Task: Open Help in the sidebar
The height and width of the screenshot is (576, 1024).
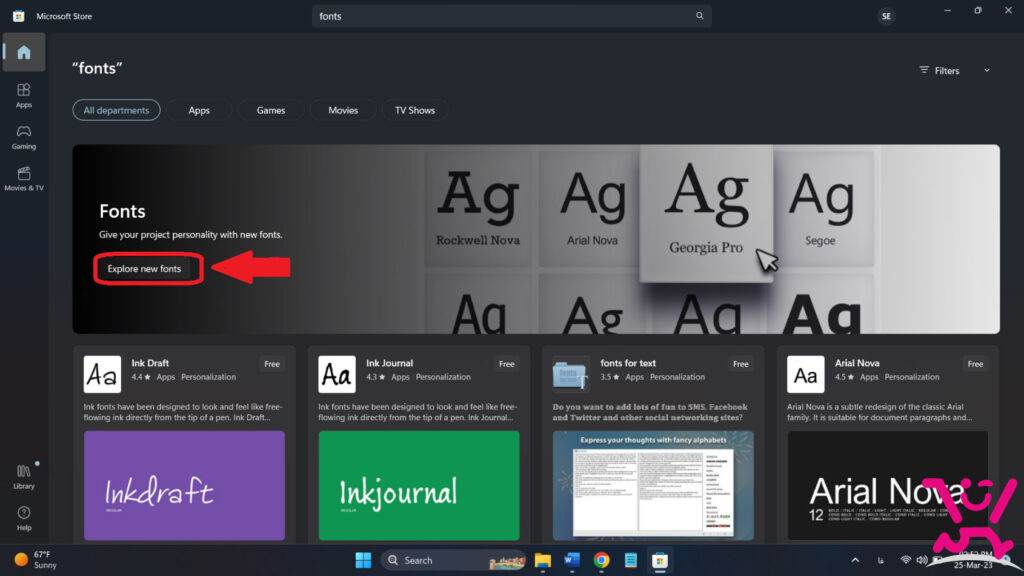Action: point(24,519)
